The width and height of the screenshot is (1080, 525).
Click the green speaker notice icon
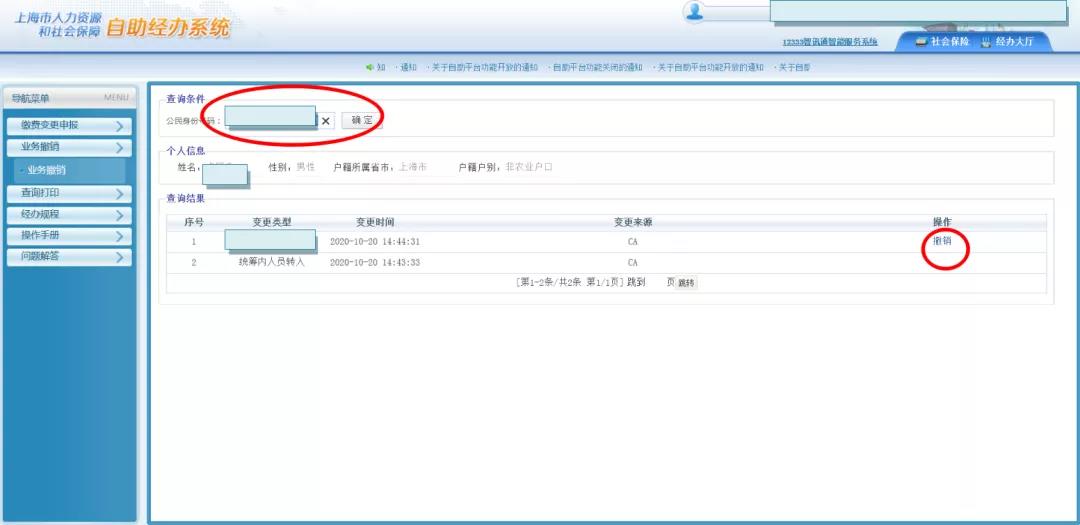click(x=369, y=67)
